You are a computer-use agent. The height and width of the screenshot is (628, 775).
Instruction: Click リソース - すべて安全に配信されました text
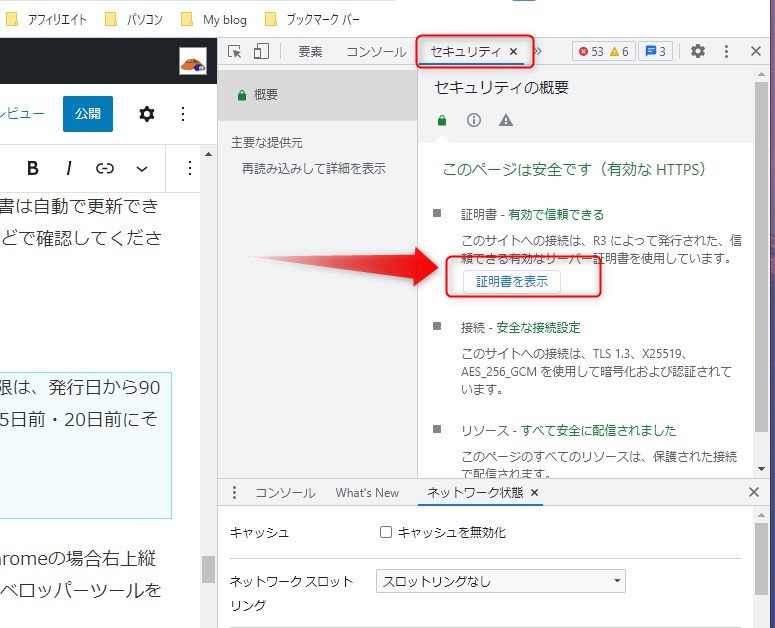568,430
